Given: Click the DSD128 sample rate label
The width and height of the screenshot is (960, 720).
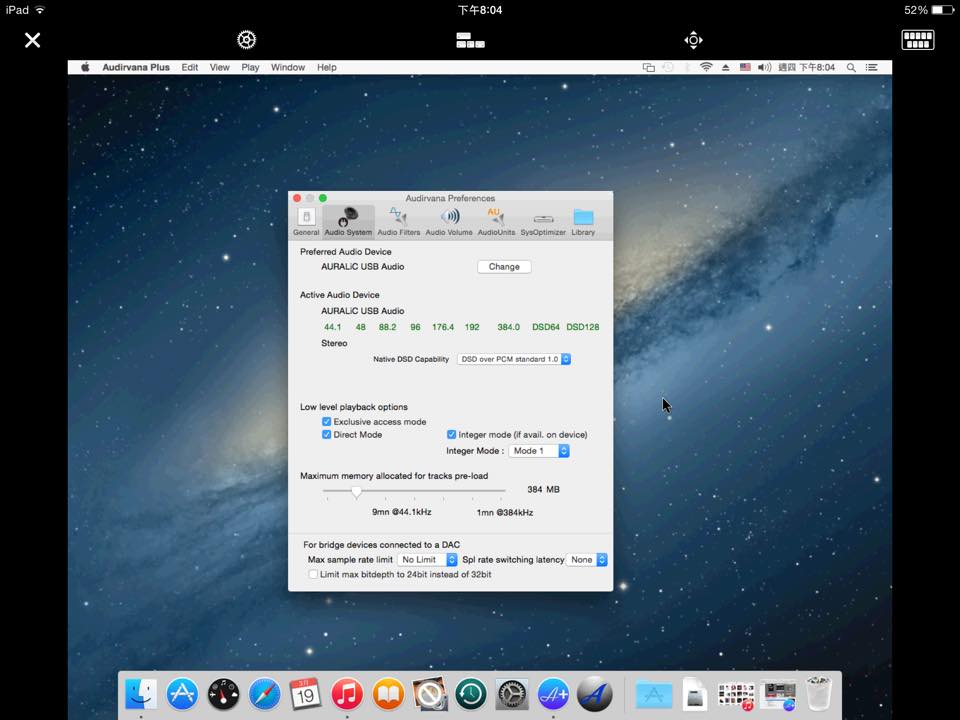Looking at the screenshot, I should (x=583, y=327).
